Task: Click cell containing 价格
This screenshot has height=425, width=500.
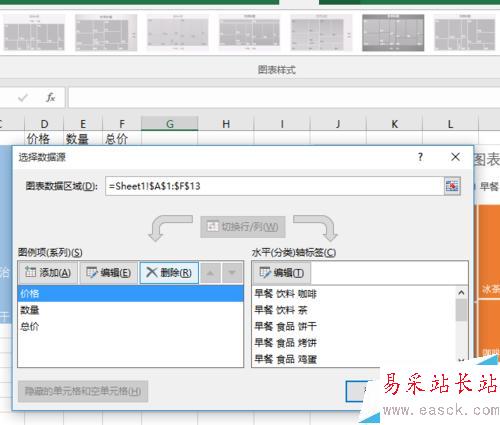Action: [44, 138]
